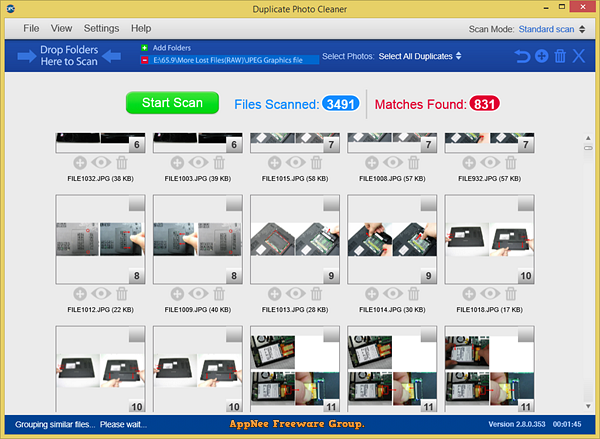Click the undo arrow icon in the blue toolbar
Screen dimensions: 600x439
522,56
